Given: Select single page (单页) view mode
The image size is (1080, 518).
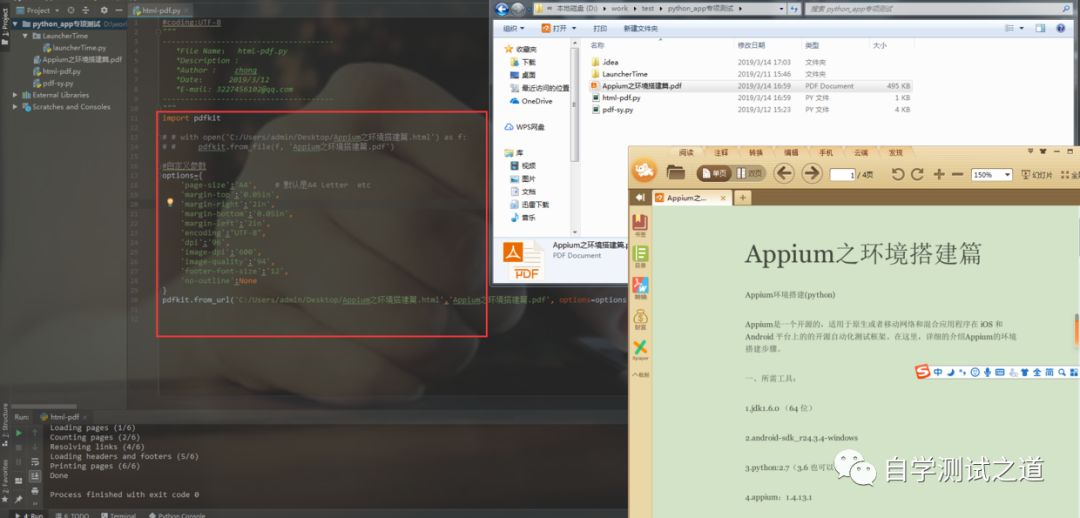Looking at the screenshot, I should tap(714, 174).
